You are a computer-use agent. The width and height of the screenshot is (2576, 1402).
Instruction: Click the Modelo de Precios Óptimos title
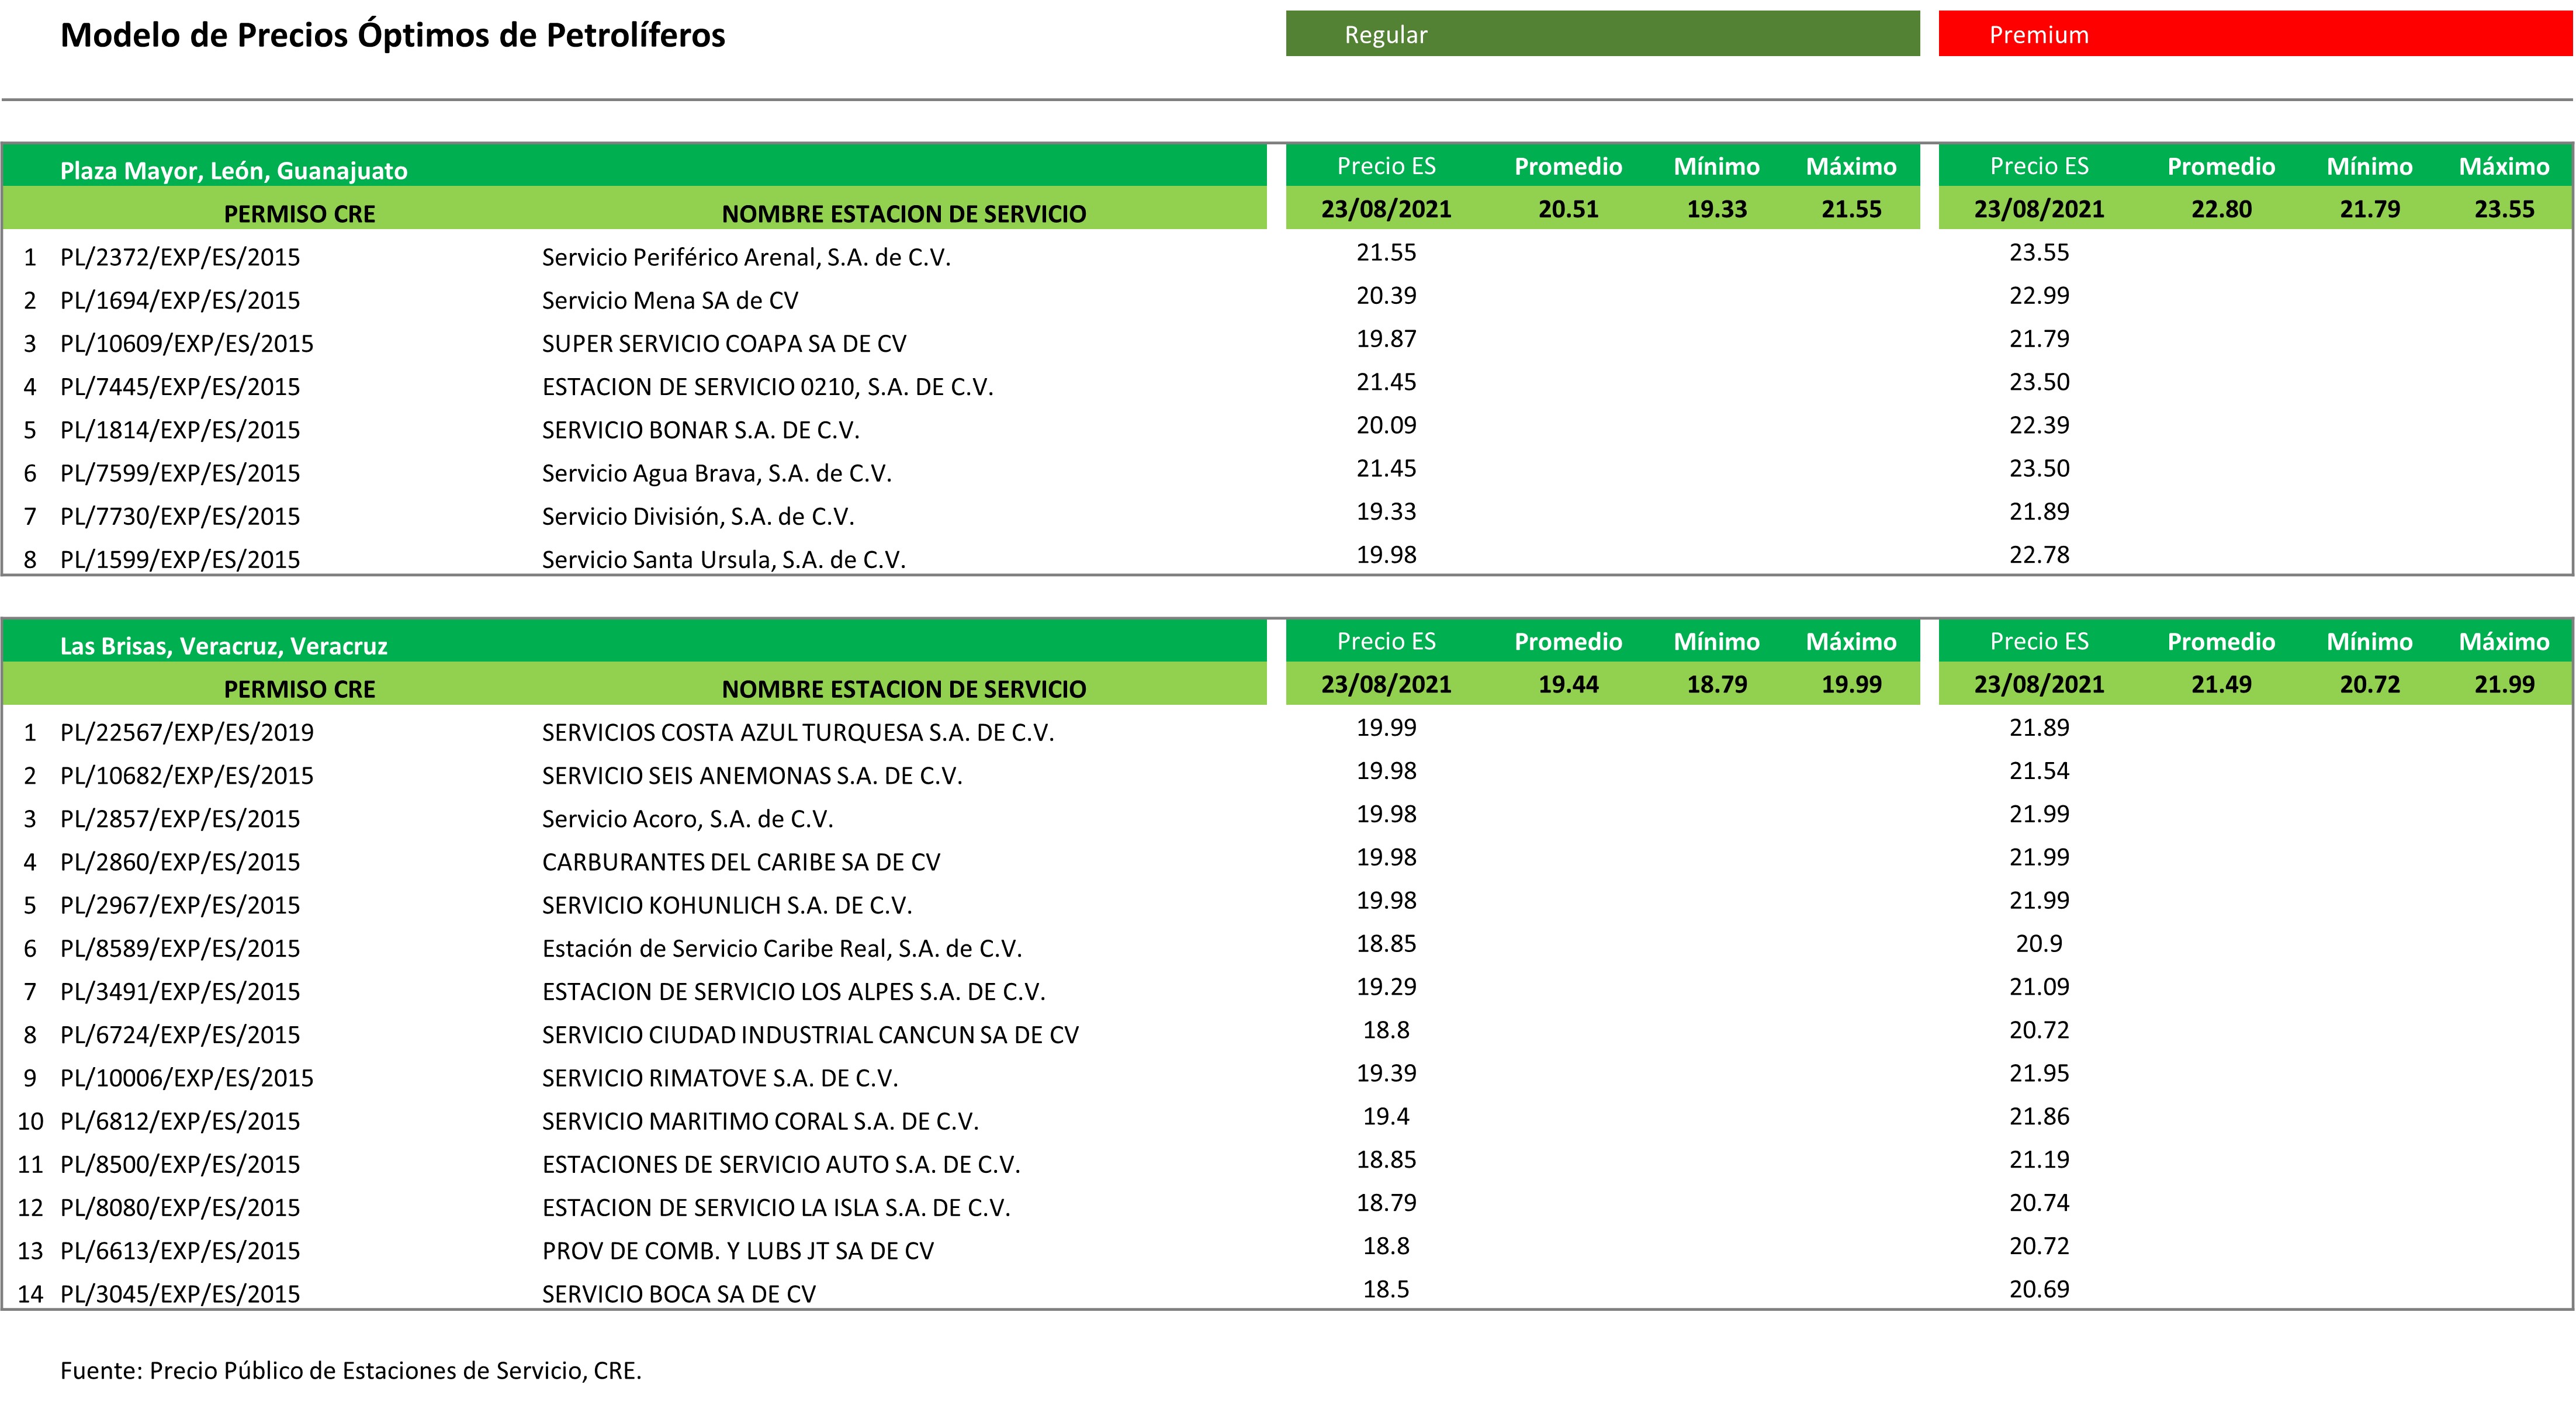point(392,35)
